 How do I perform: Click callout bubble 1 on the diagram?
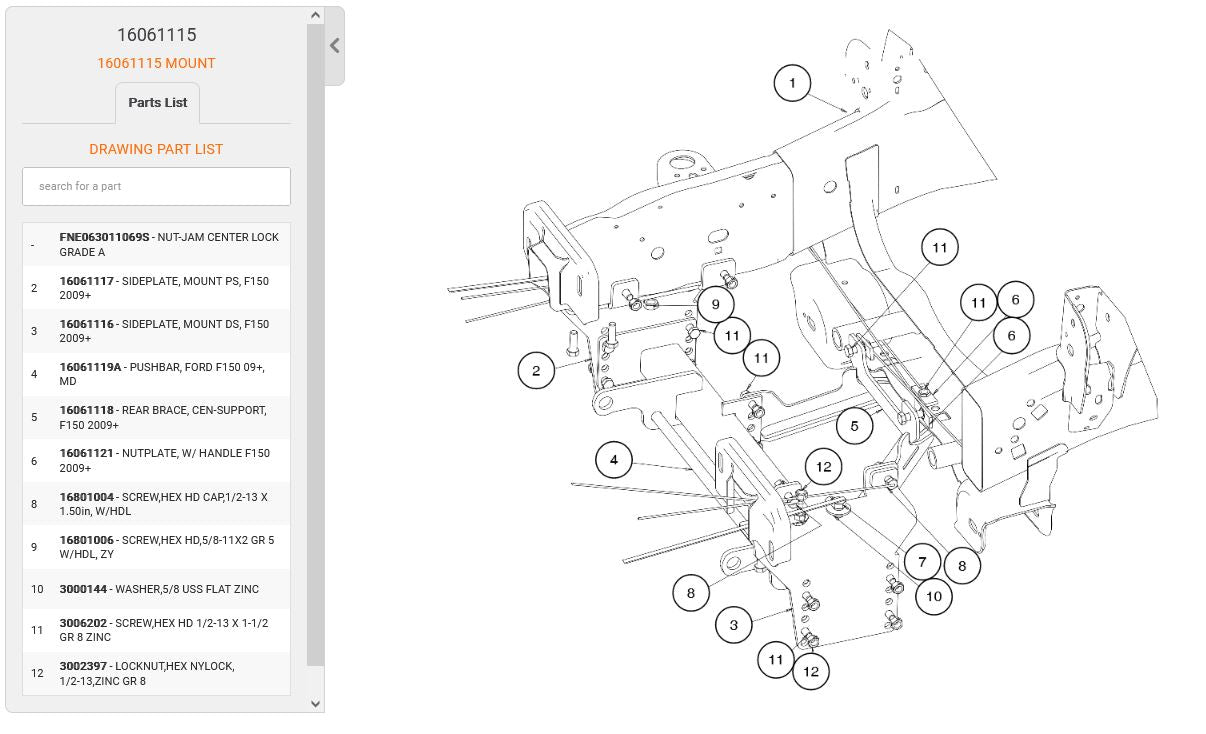[x=792, y=83]
